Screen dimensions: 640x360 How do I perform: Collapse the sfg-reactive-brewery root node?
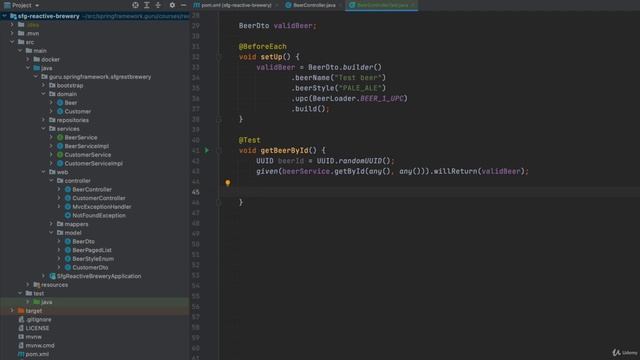tap(4, 16)
